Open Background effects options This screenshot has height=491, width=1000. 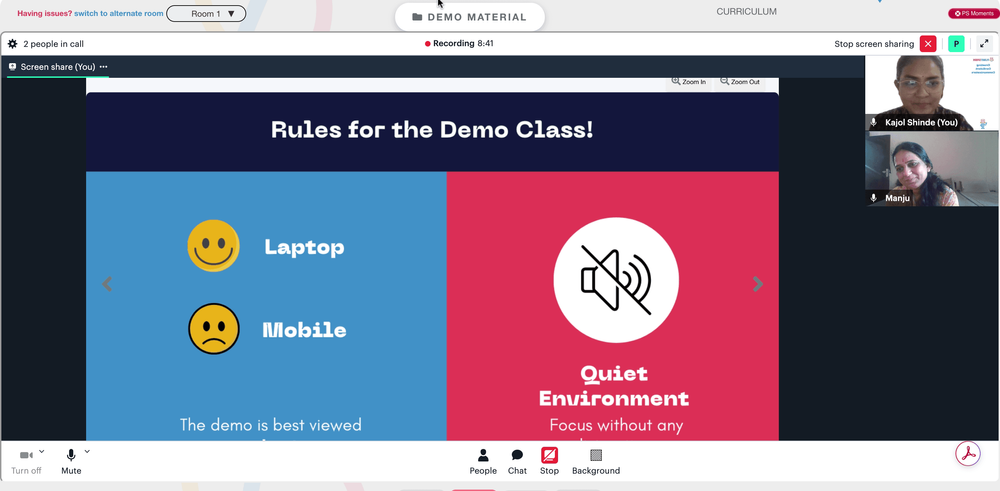(x=596, y=462)
